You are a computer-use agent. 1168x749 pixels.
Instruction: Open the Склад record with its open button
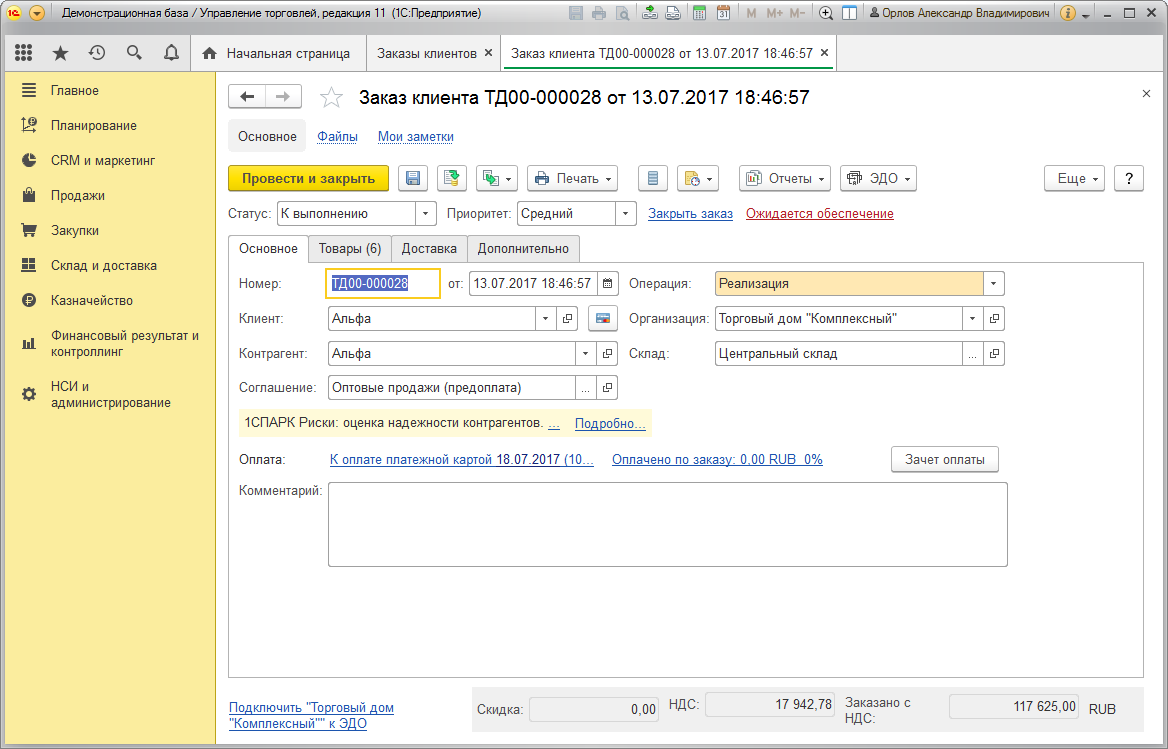994,354
